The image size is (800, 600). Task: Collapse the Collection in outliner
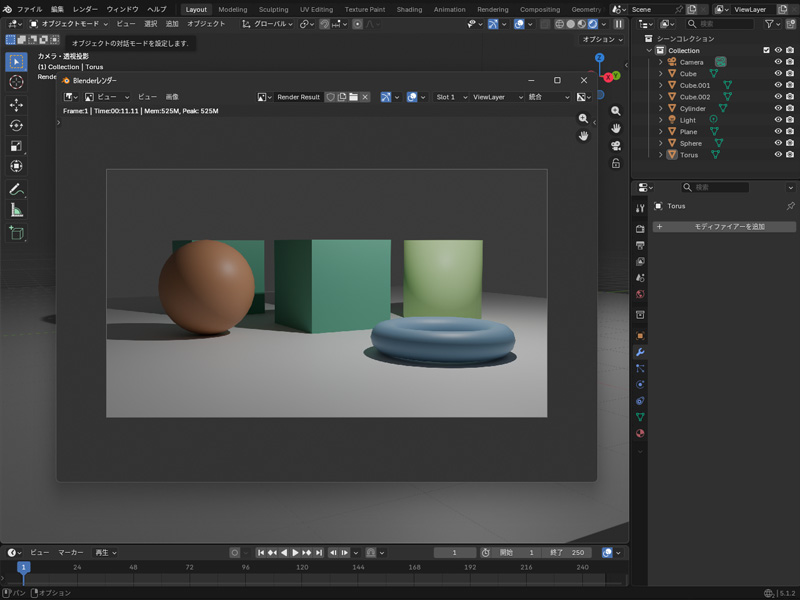(649, 51)
